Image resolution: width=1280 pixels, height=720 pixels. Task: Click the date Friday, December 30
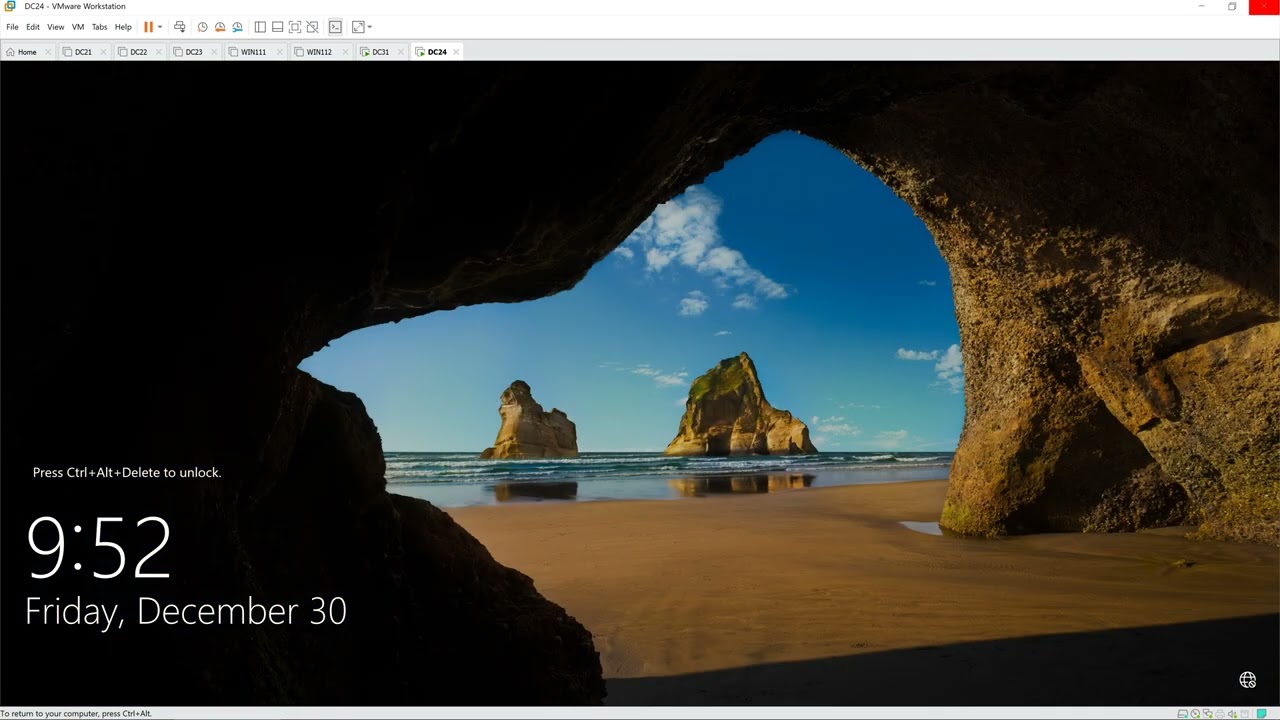coord(186,612)
